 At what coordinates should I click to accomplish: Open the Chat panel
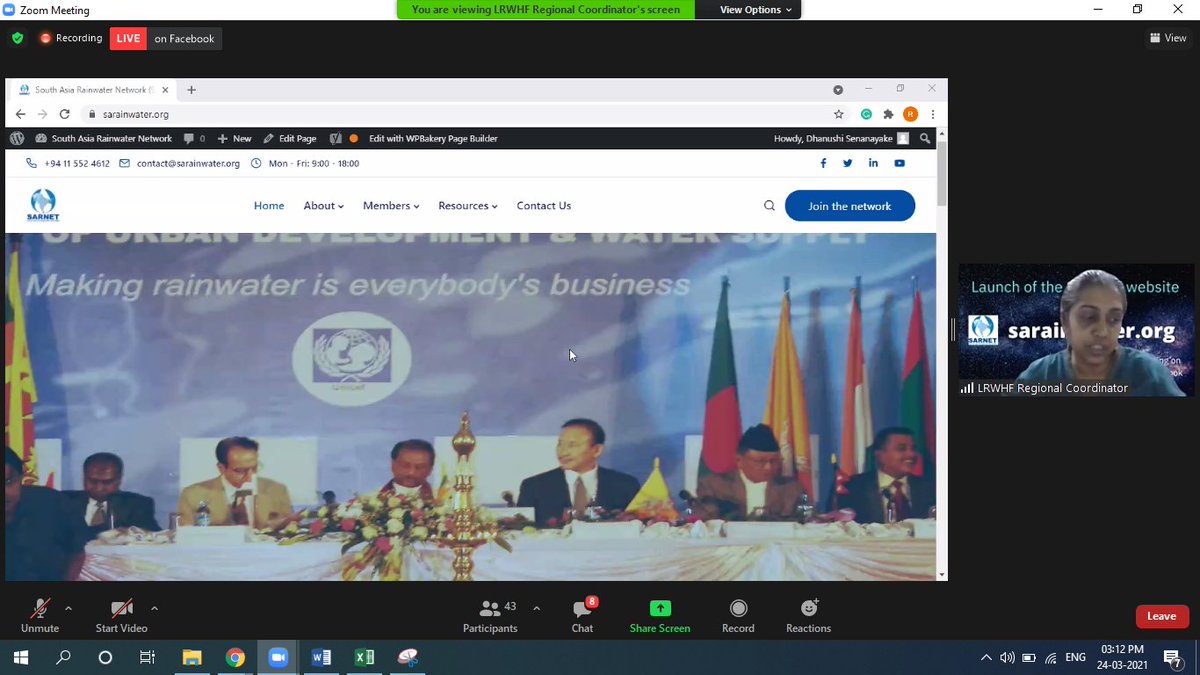pyautogui.click(x=582, y=615)
